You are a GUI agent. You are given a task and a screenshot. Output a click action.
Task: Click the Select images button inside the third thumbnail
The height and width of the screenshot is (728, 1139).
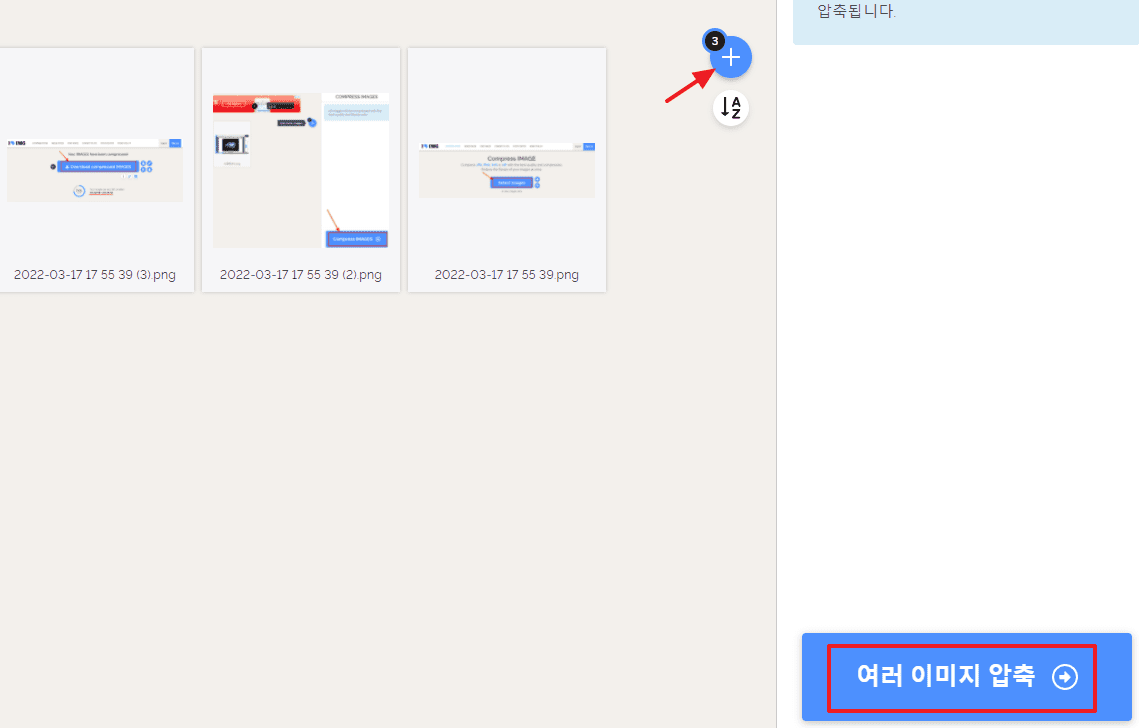(x=511, y=182)
